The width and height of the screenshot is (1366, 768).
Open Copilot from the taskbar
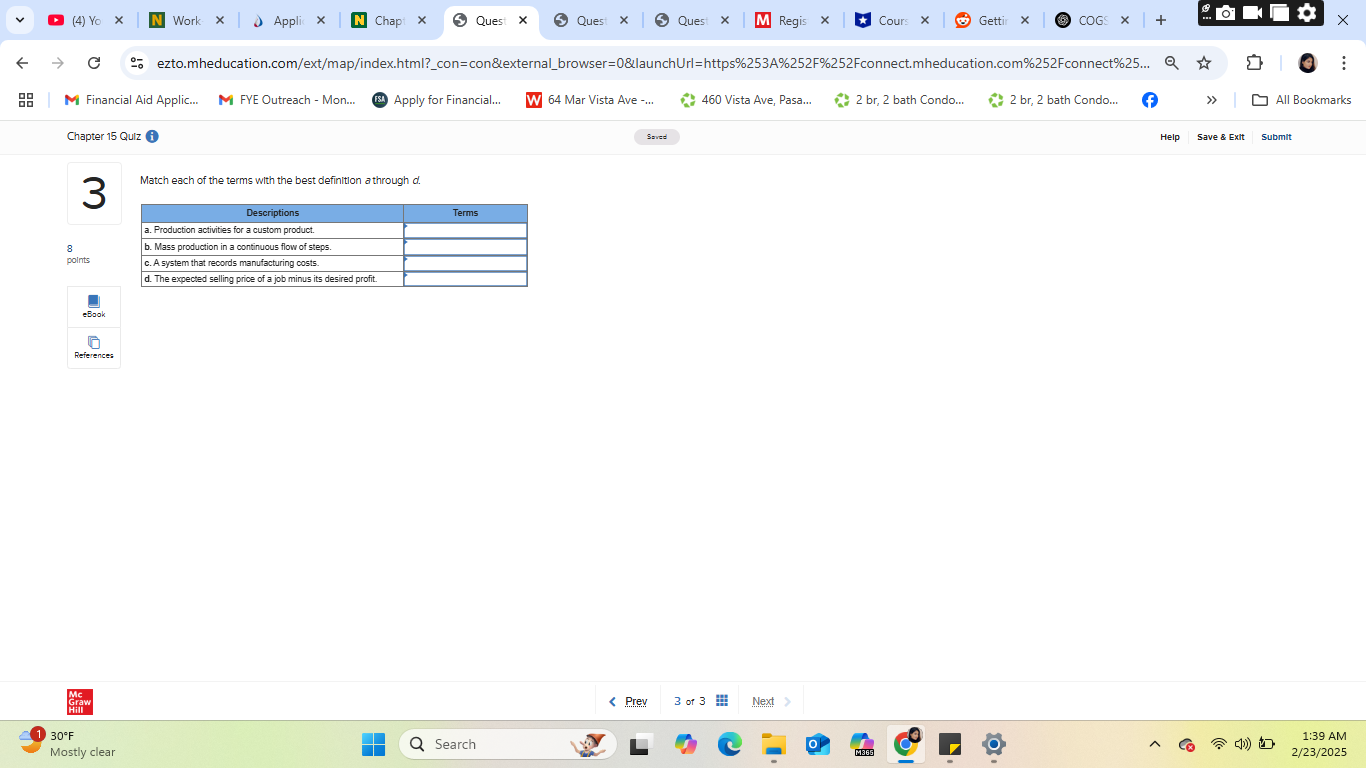pos(686,744)
